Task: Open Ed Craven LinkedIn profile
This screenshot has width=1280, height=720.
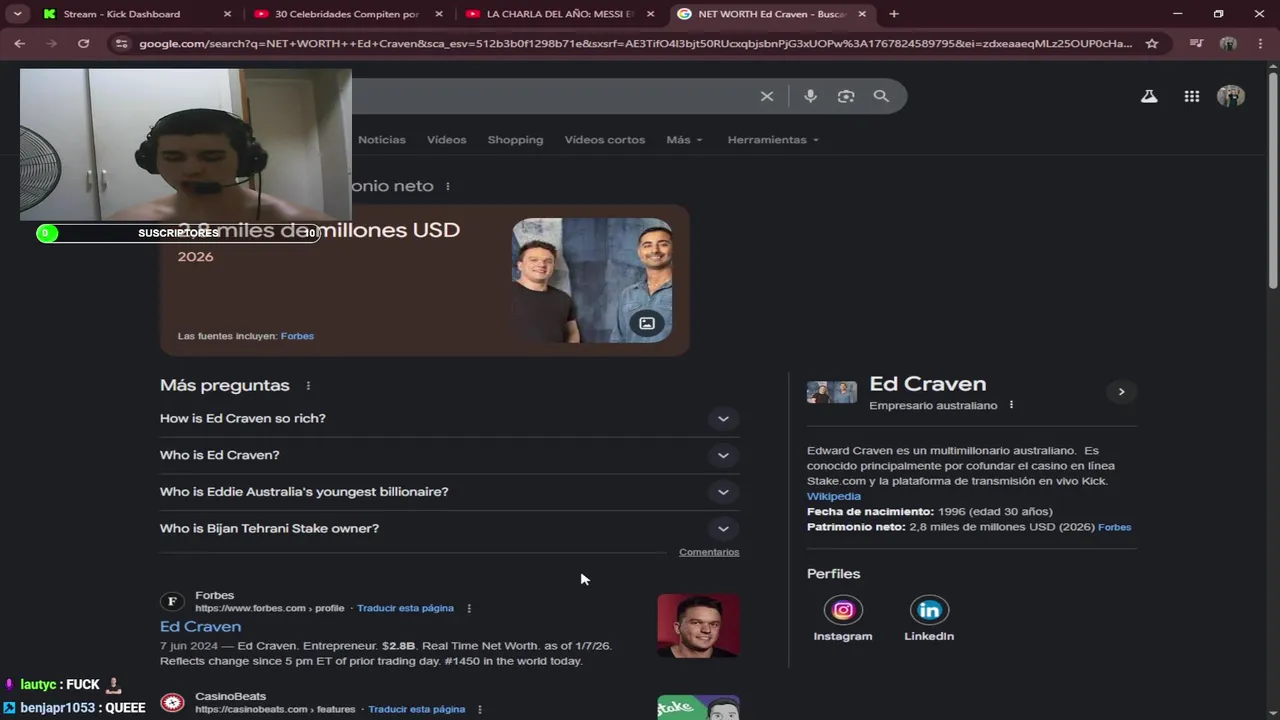Action: tap(929, 620)
